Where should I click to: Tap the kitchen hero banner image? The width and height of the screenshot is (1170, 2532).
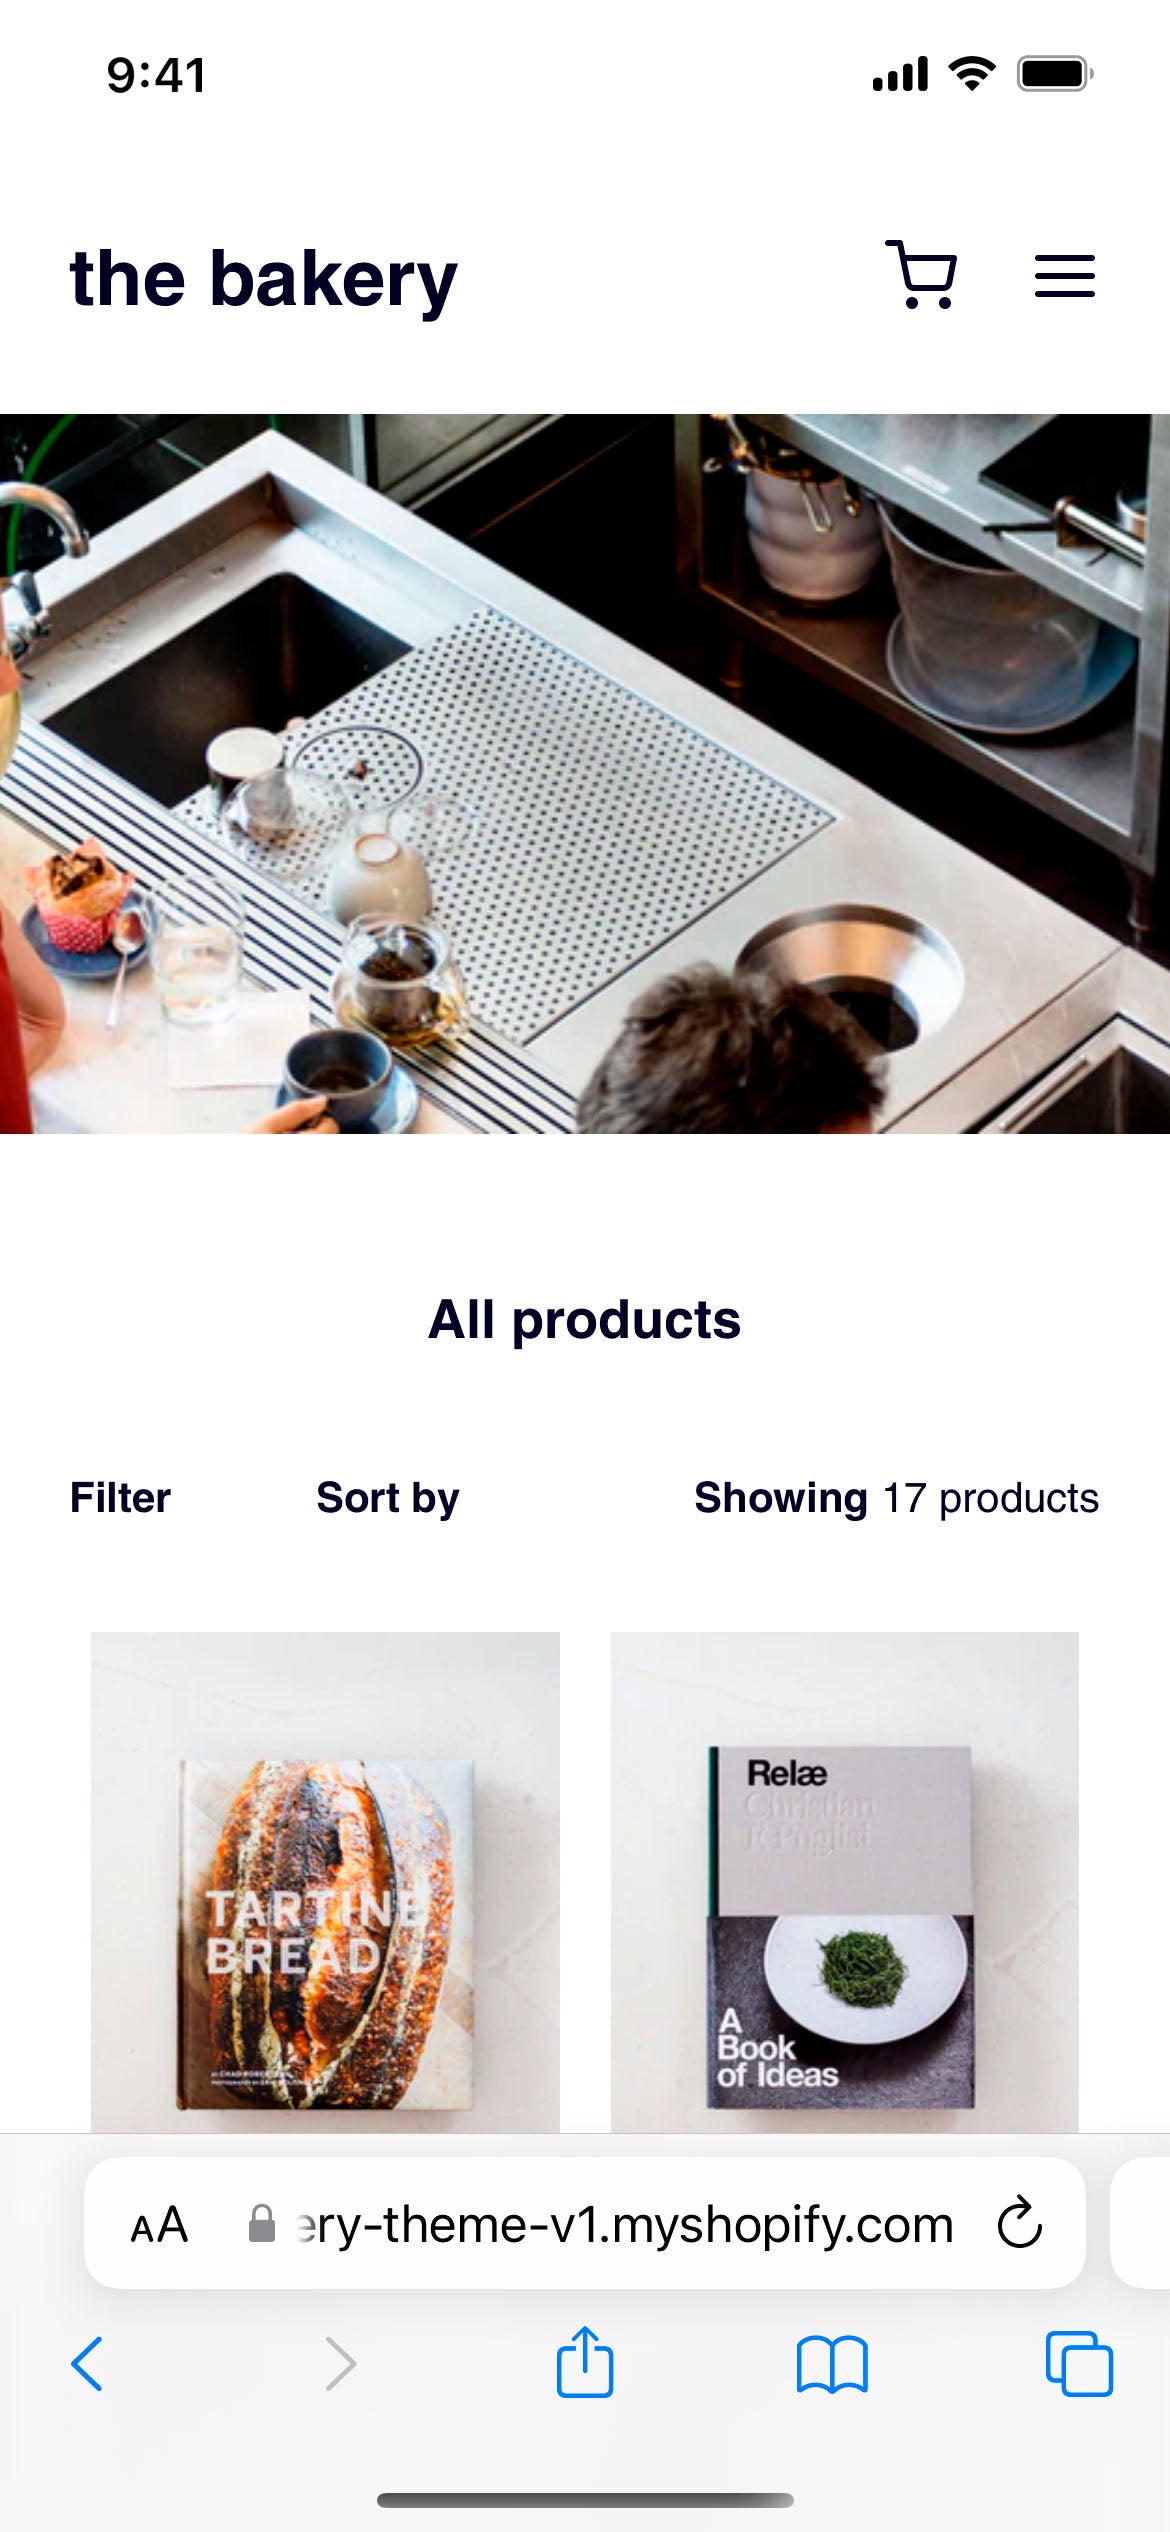[585, 773]
